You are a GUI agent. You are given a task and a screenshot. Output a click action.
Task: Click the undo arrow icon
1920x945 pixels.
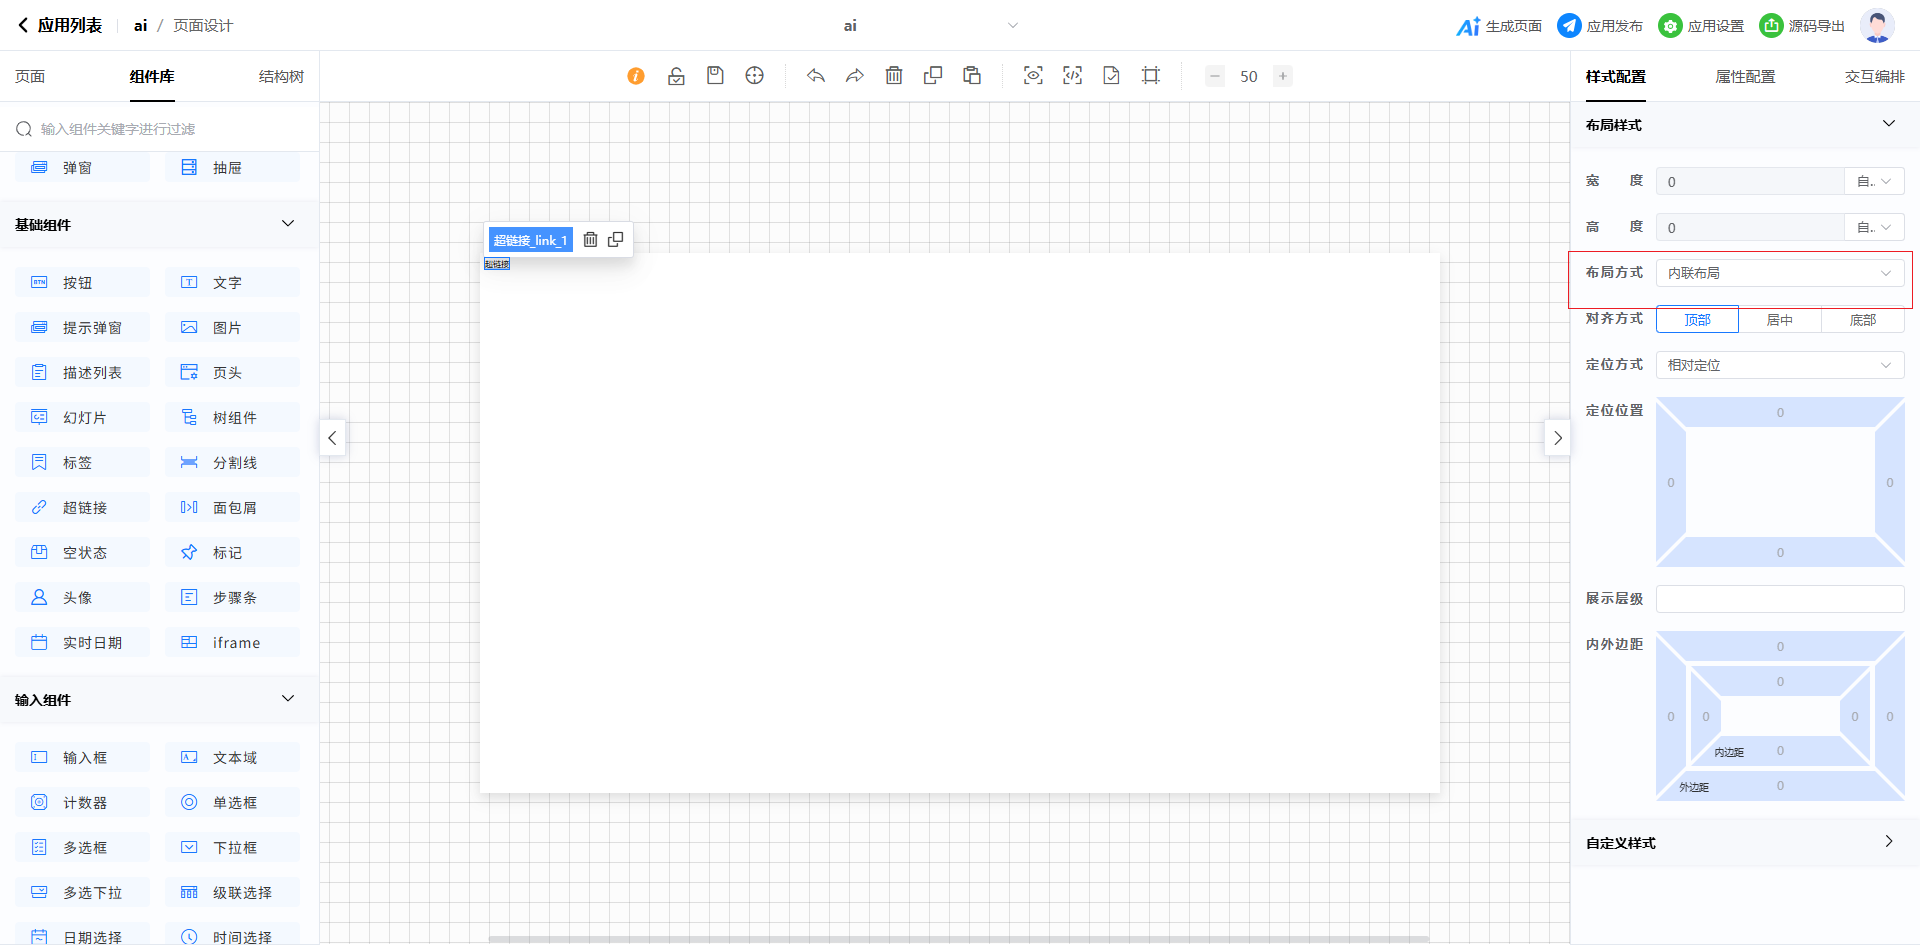pos(816,76)
